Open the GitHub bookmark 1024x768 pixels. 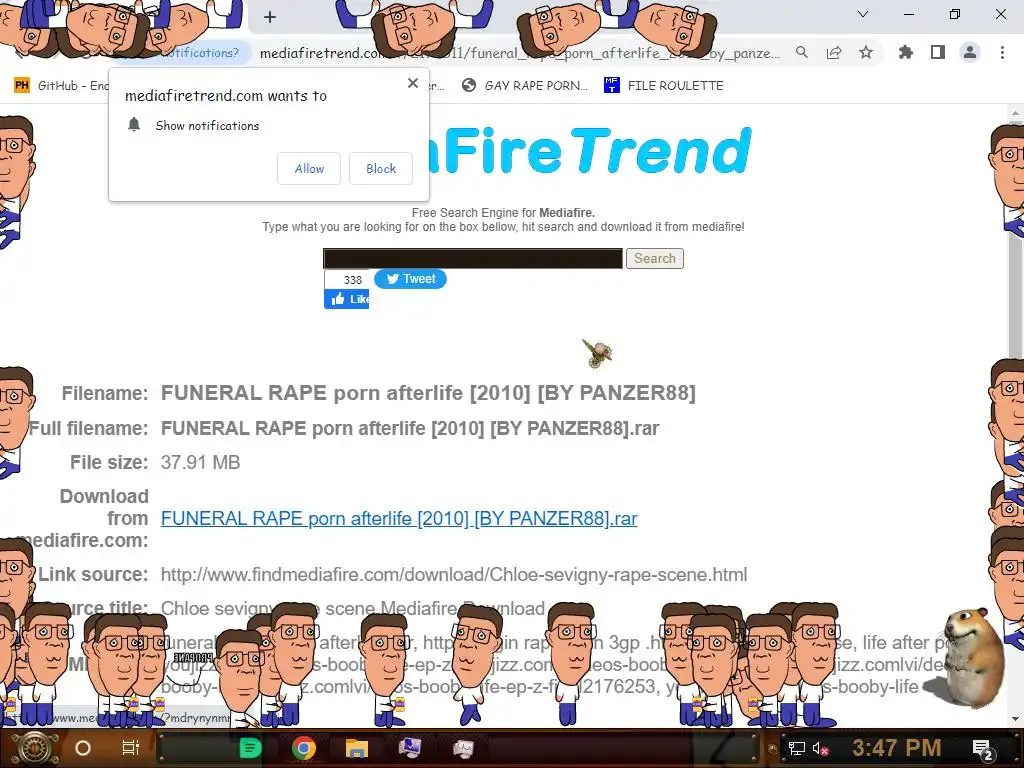click(61, 86)
